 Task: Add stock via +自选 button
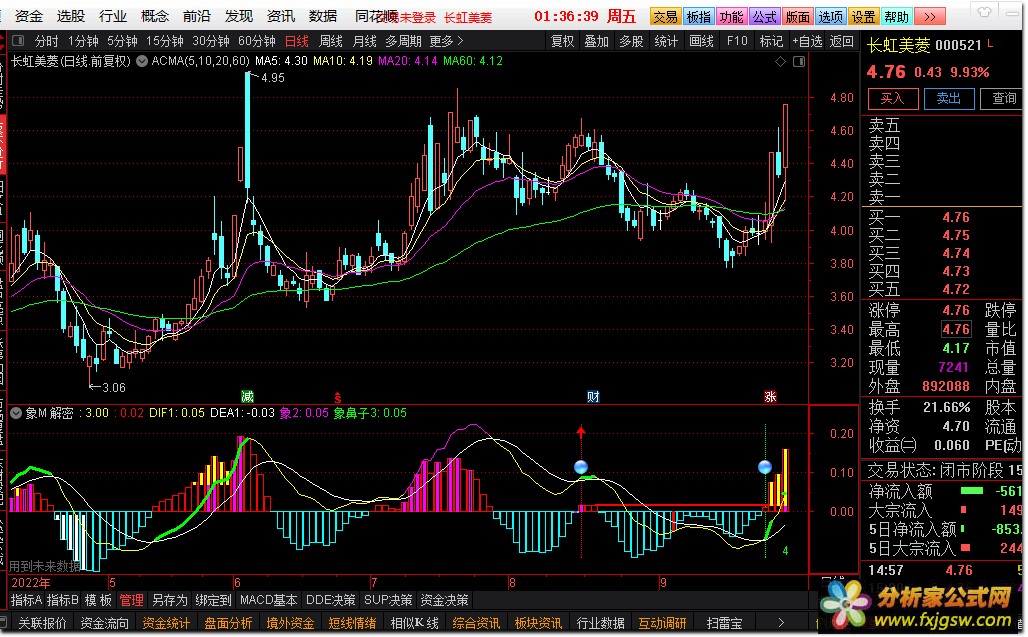coord(807,41)
